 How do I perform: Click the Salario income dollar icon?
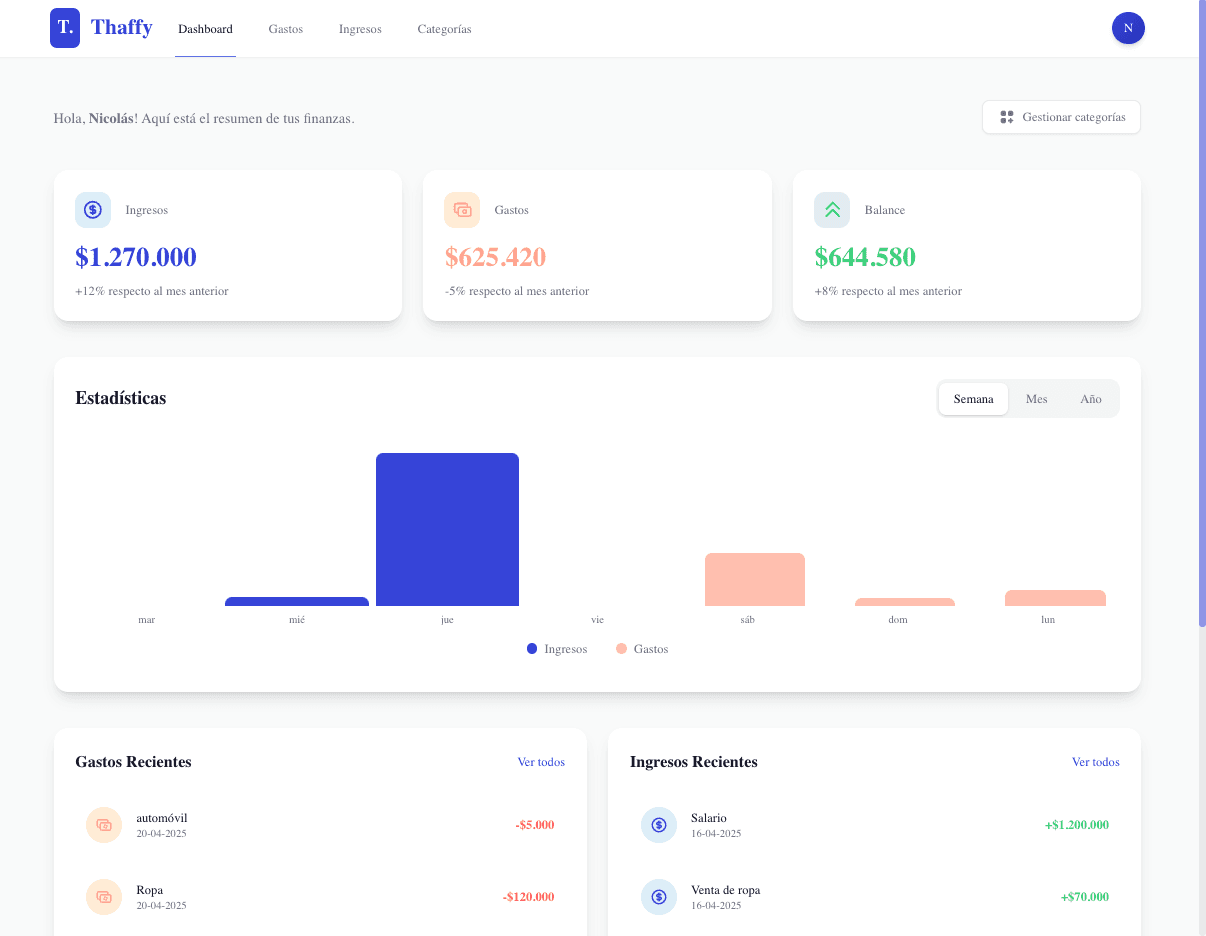(658, 825)
